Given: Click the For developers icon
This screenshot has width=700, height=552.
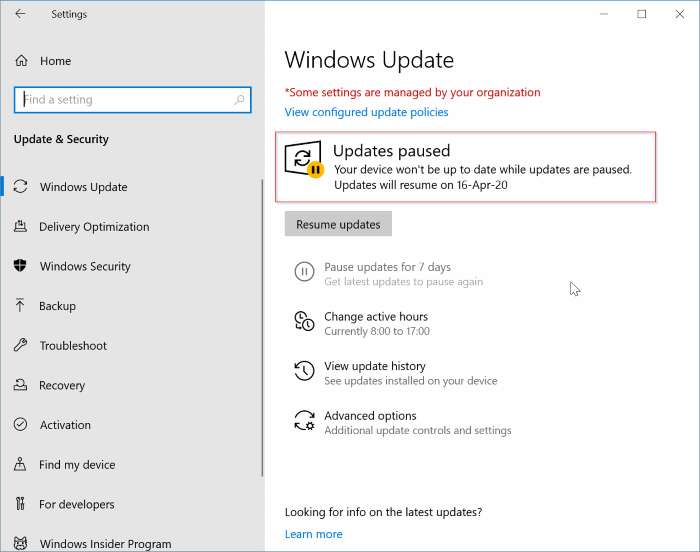Looking at the screenshot, I should click(x=20, y=504).
